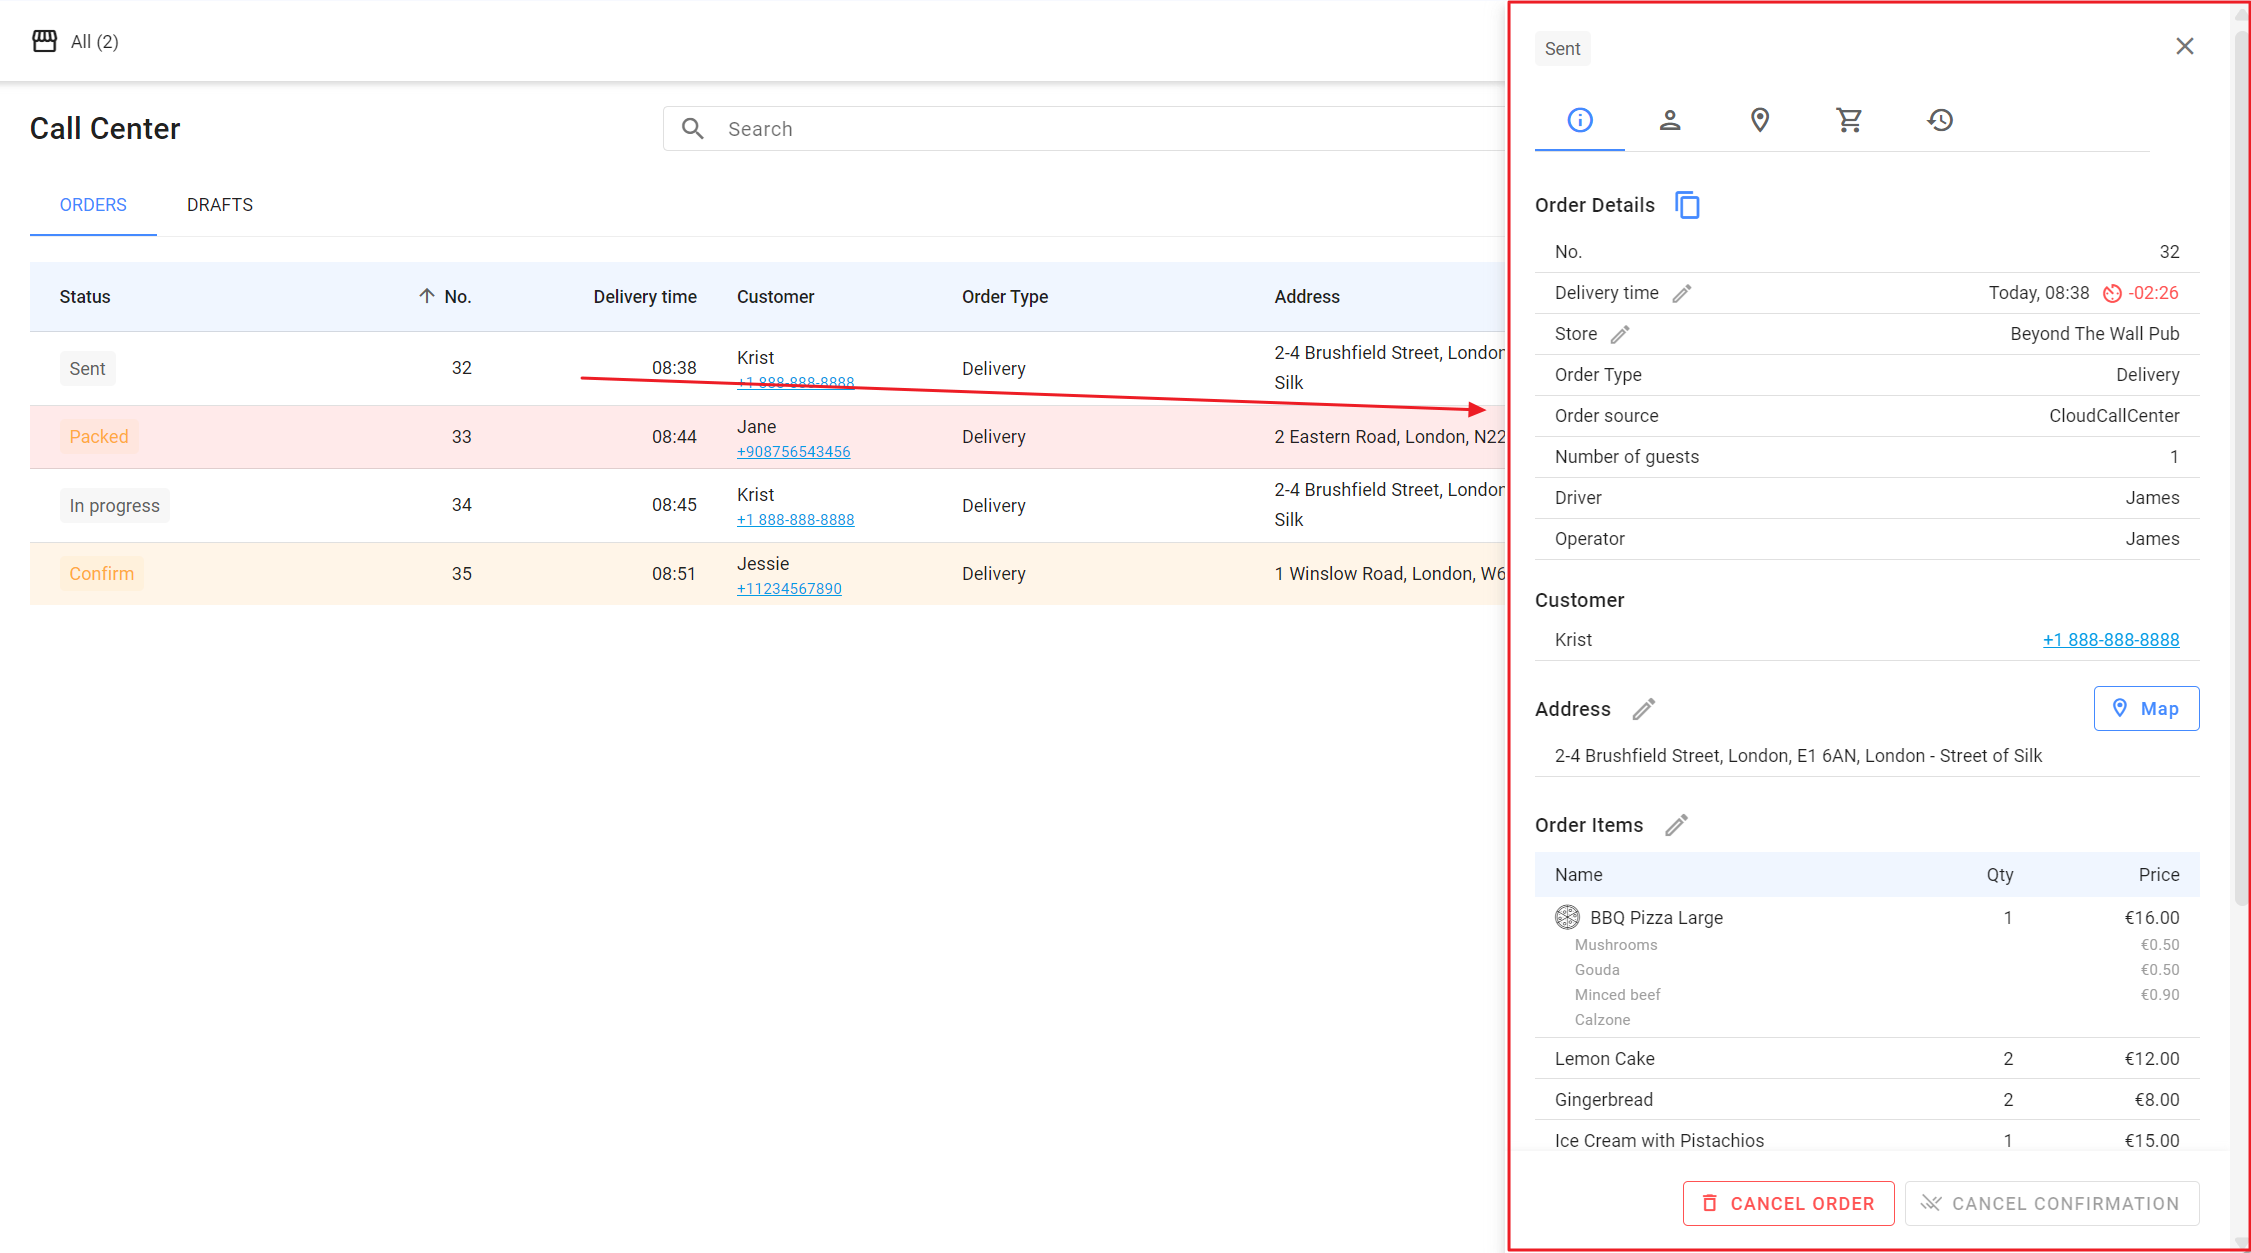Select the In progress status badge
This screenshot has width=2251, height=1253.
pos(115,505)
